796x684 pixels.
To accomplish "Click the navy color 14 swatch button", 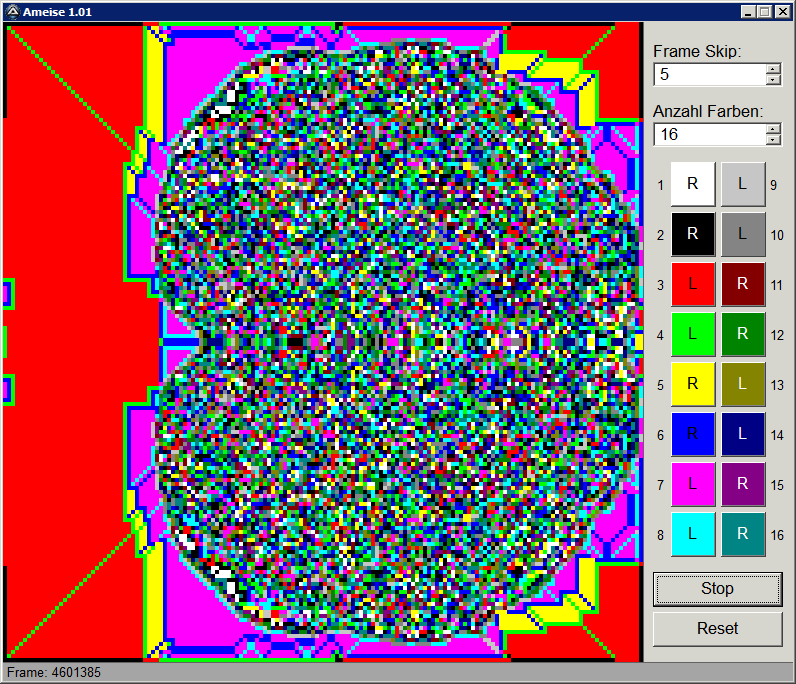I will point(743,434).
